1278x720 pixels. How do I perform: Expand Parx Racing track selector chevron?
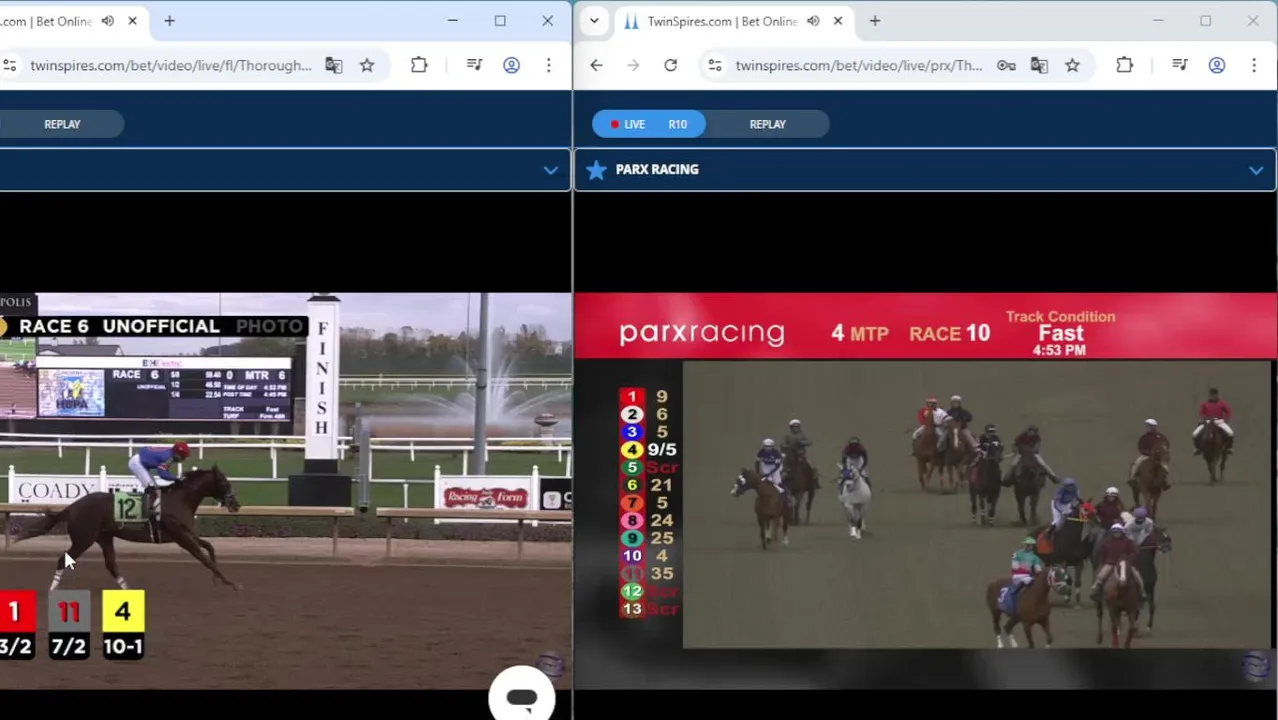tap(1256, 170)
